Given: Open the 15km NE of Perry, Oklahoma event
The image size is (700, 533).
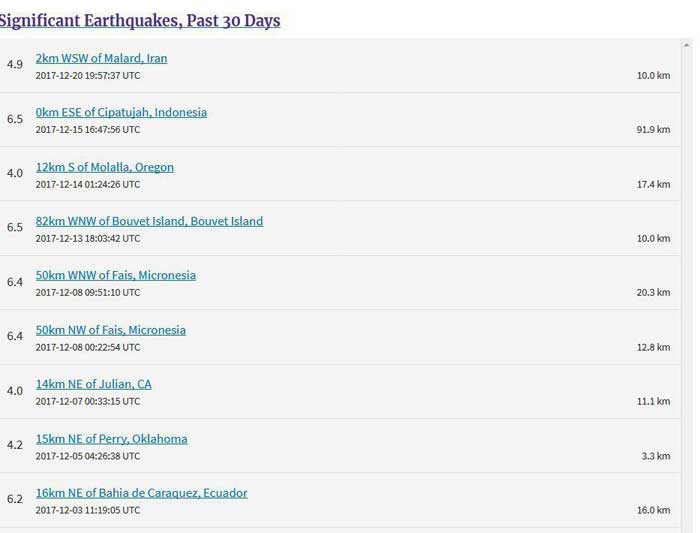Looking at the screenshot, I should 111,439.
